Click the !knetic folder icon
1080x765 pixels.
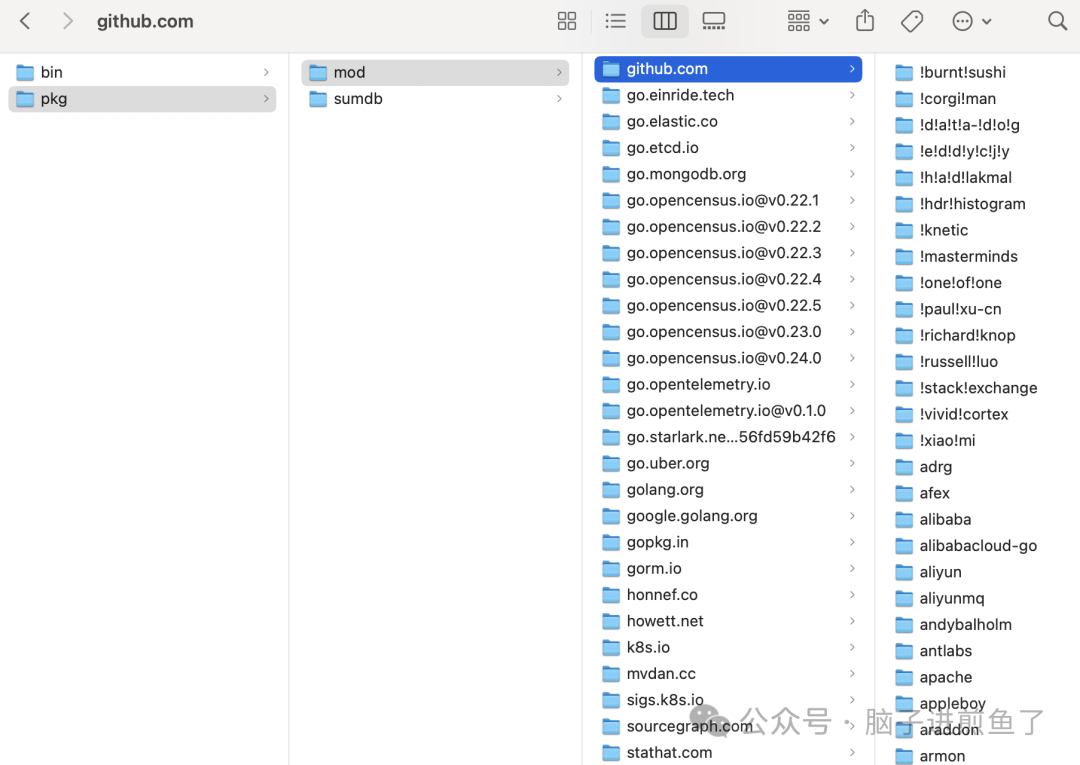904,230
